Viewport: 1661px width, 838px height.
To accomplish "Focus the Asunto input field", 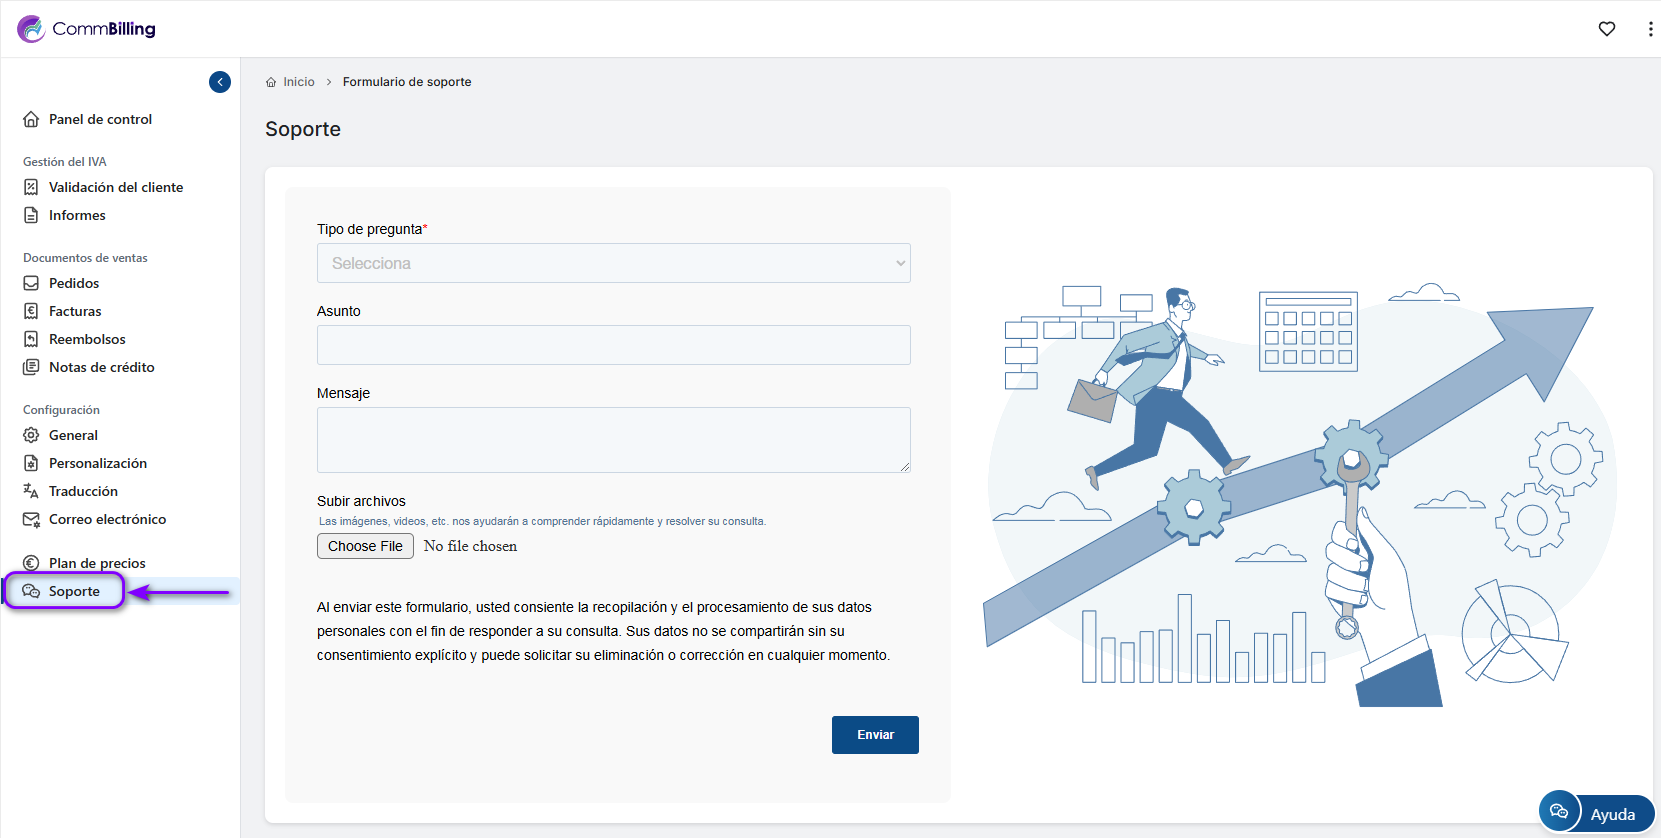I will point(613,345).
